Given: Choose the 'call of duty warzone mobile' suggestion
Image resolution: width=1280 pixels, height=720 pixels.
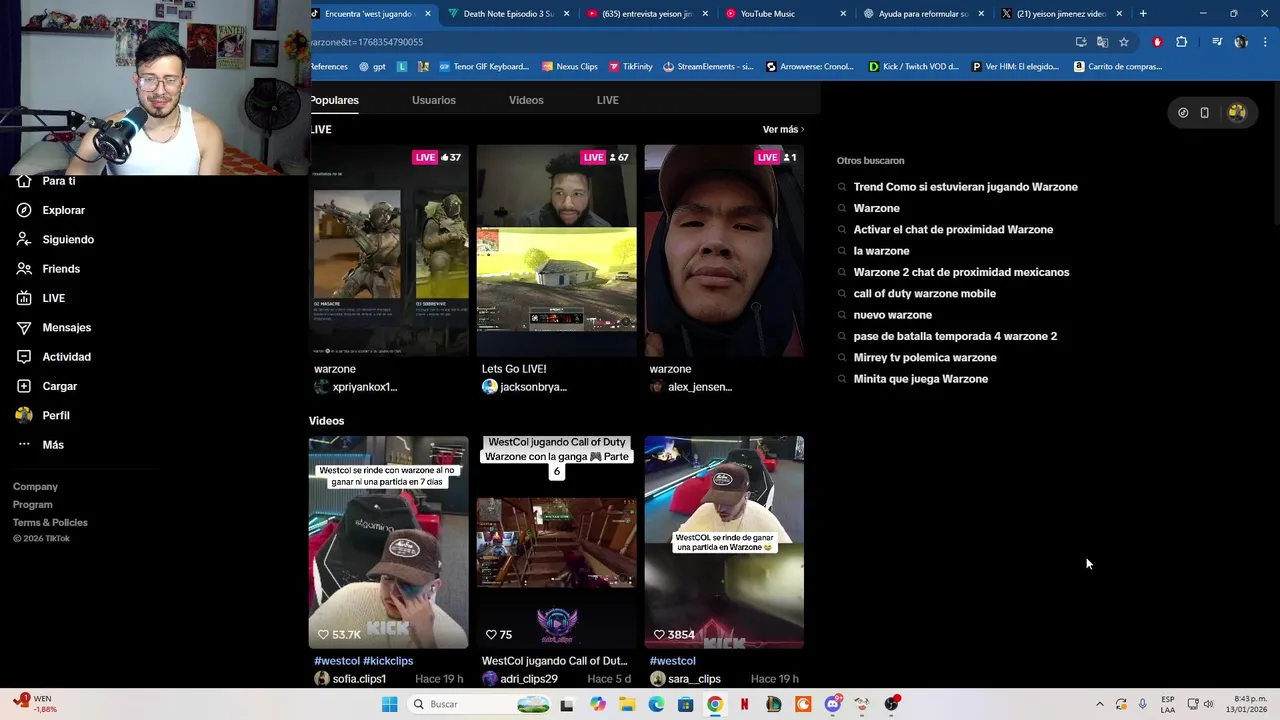Looking at the screenshot, I should pos(924,293).
